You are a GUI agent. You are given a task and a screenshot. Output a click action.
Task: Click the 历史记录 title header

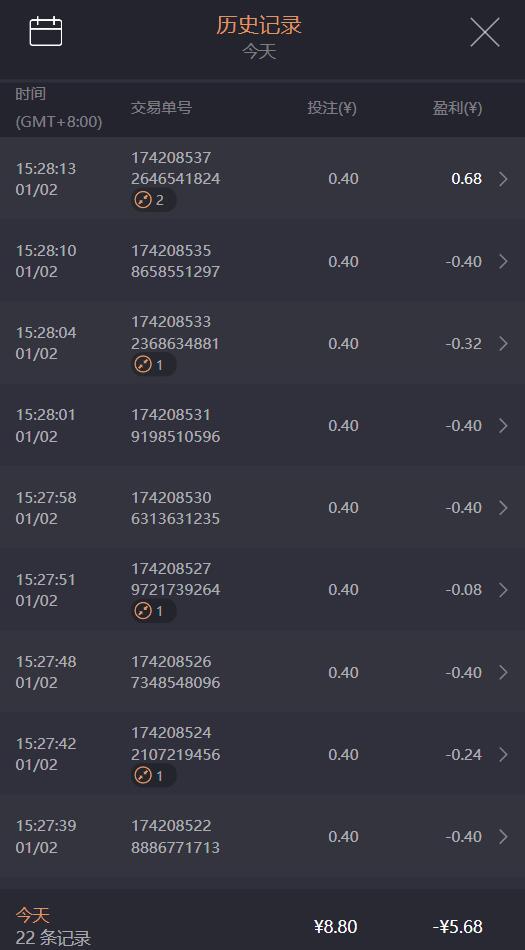pyautogui.click(x=259, y=25)
